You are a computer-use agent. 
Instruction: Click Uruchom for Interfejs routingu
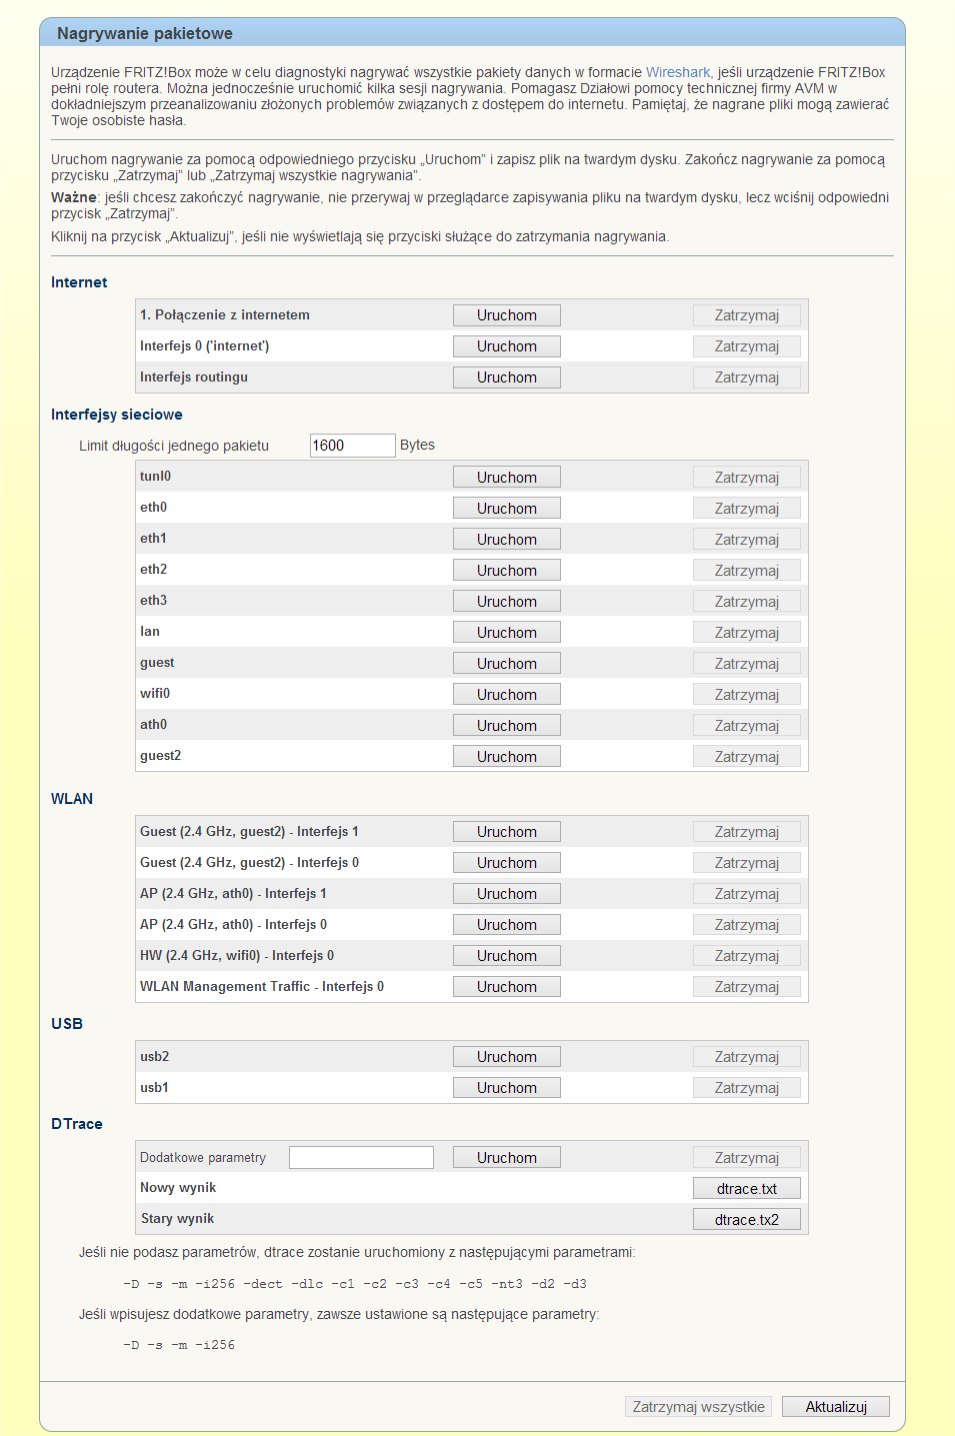tap(506, 377)
